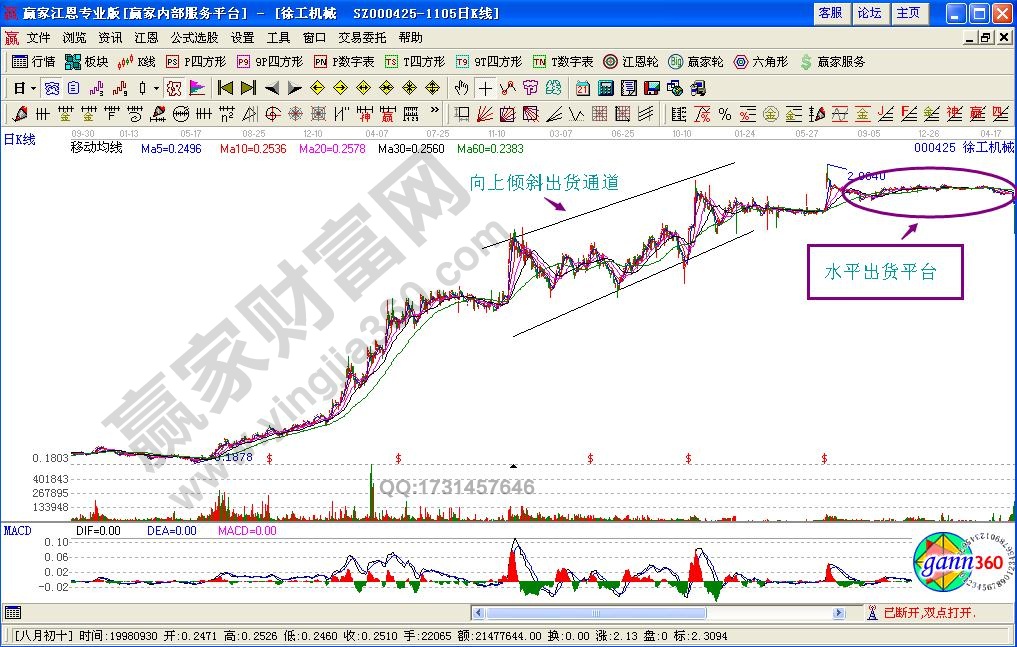The image size is (1017, 647).
Task: Click the 客服 customer service button
Action: pos(830,13)
